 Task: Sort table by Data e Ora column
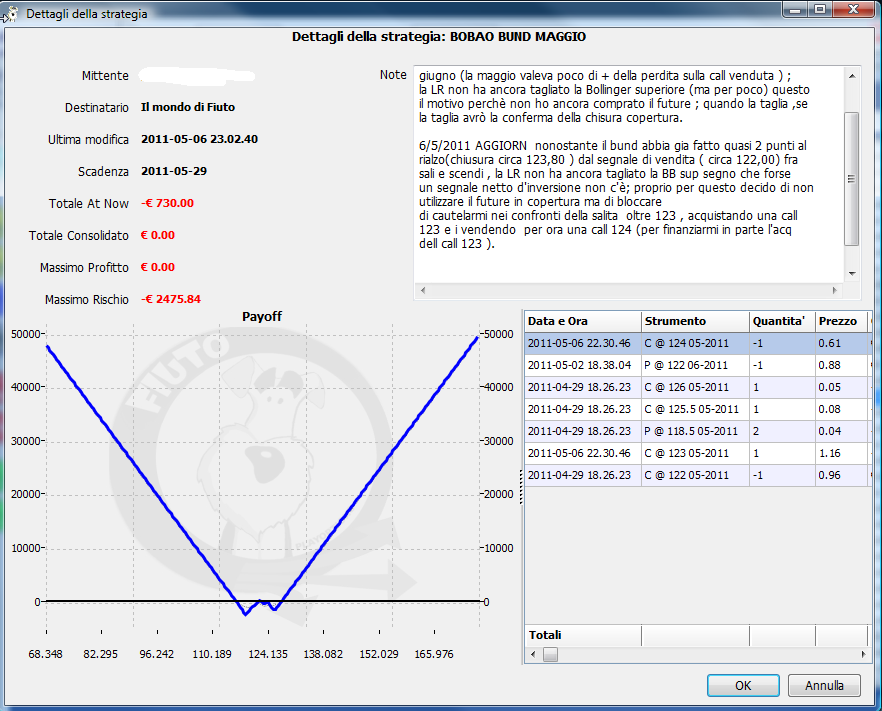pyautogui.click(x=583, y=321)
